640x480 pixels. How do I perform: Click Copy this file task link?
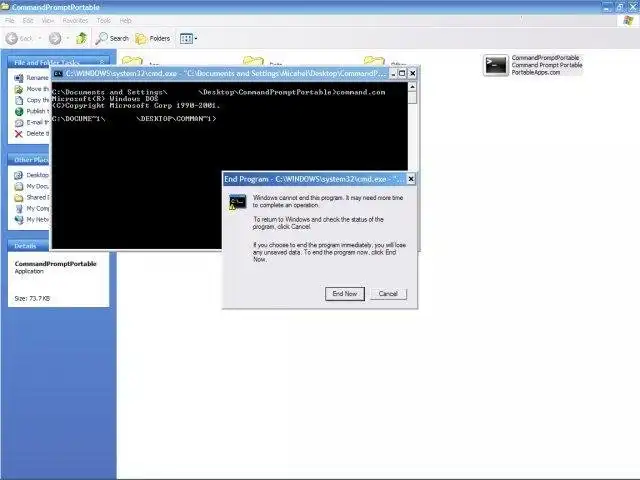coord(38,100)
